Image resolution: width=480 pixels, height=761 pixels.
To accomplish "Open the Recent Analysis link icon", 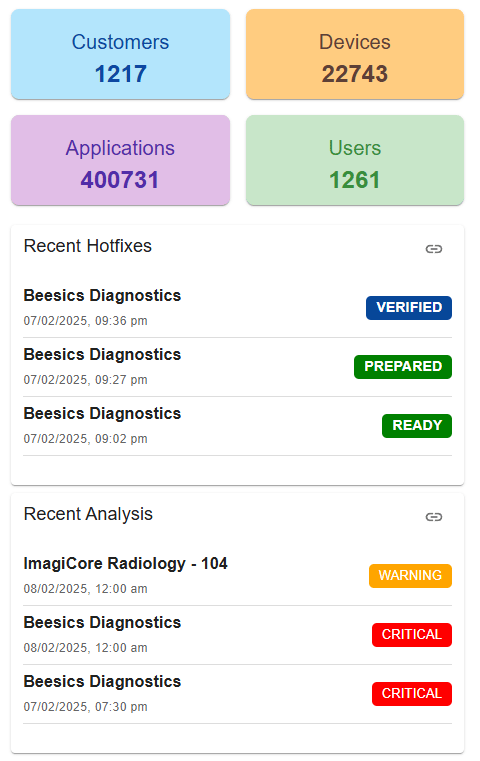I will 433,517.
